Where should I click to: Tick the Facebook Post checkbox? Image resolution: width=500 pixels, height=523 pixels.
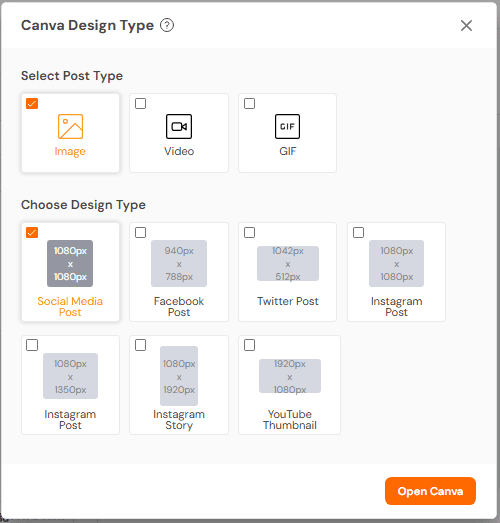tap(140, 232)
